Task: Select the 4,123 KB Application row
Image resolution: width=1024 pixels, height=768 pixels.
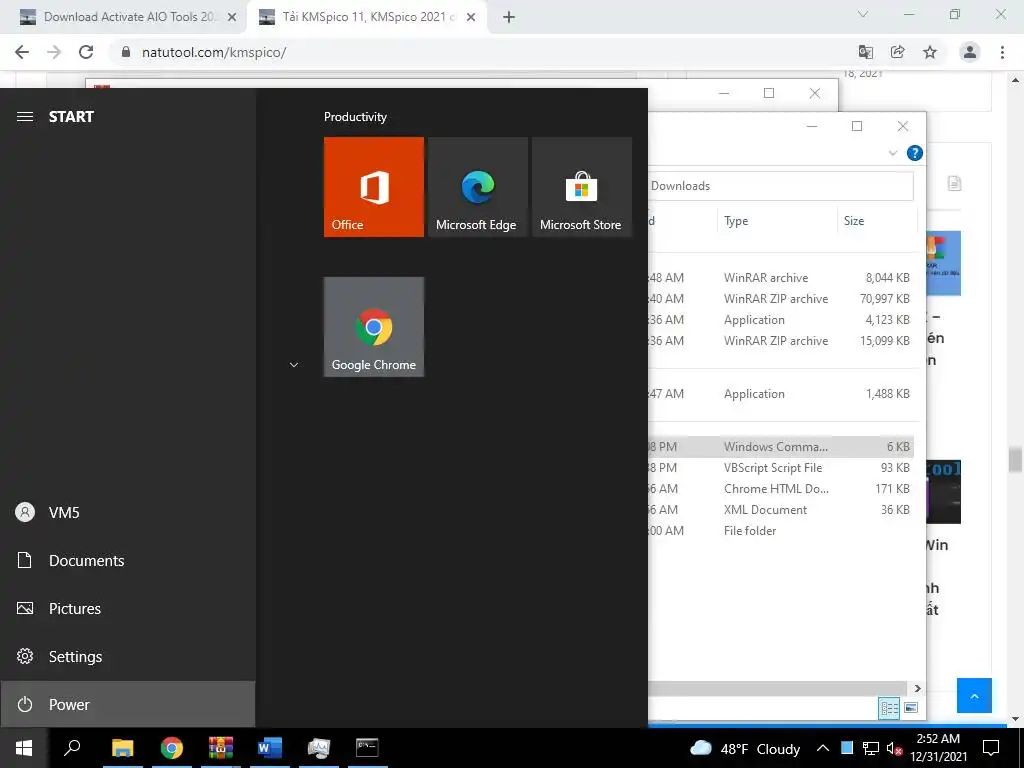Action: click(780, 319)
